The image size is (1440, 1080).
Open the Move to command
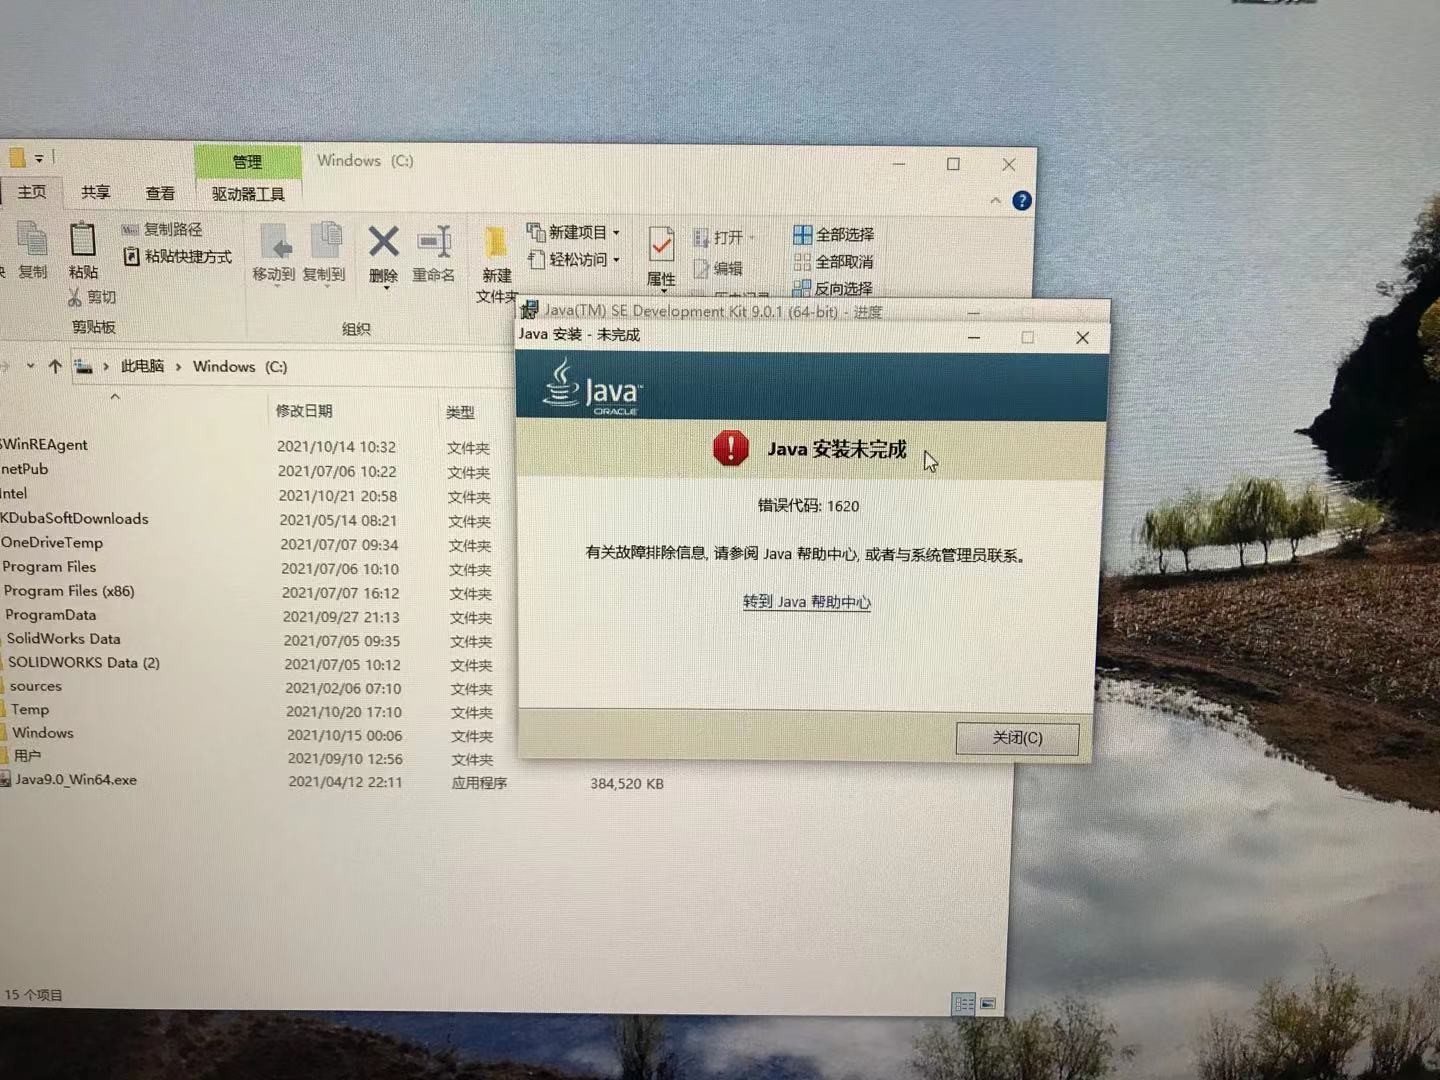click(x=274, y=254)
